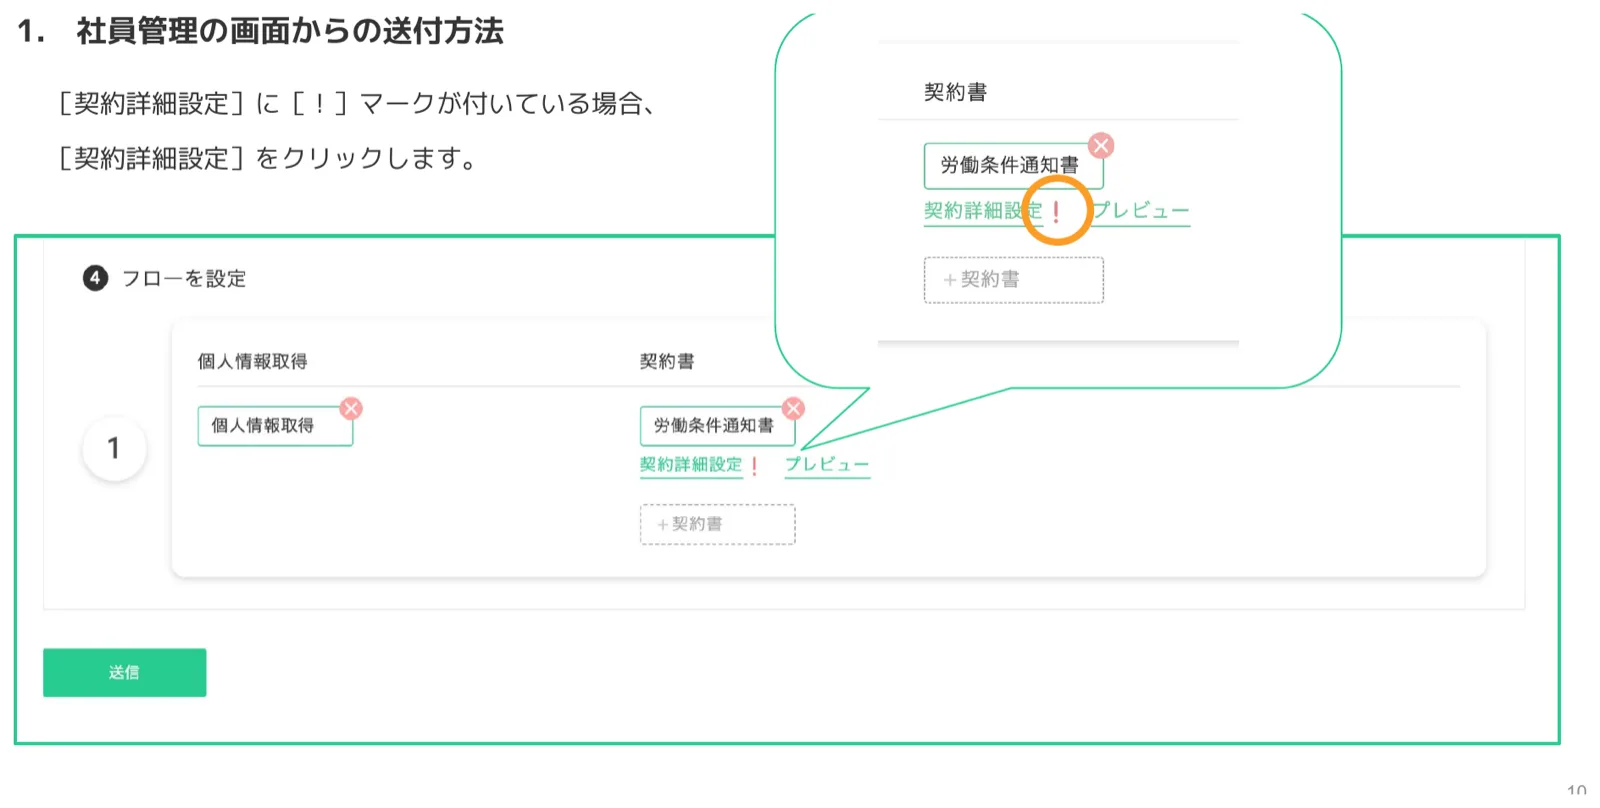
Task: Click the heading 社員管理の画面からの送付方法
Action: 290,31
